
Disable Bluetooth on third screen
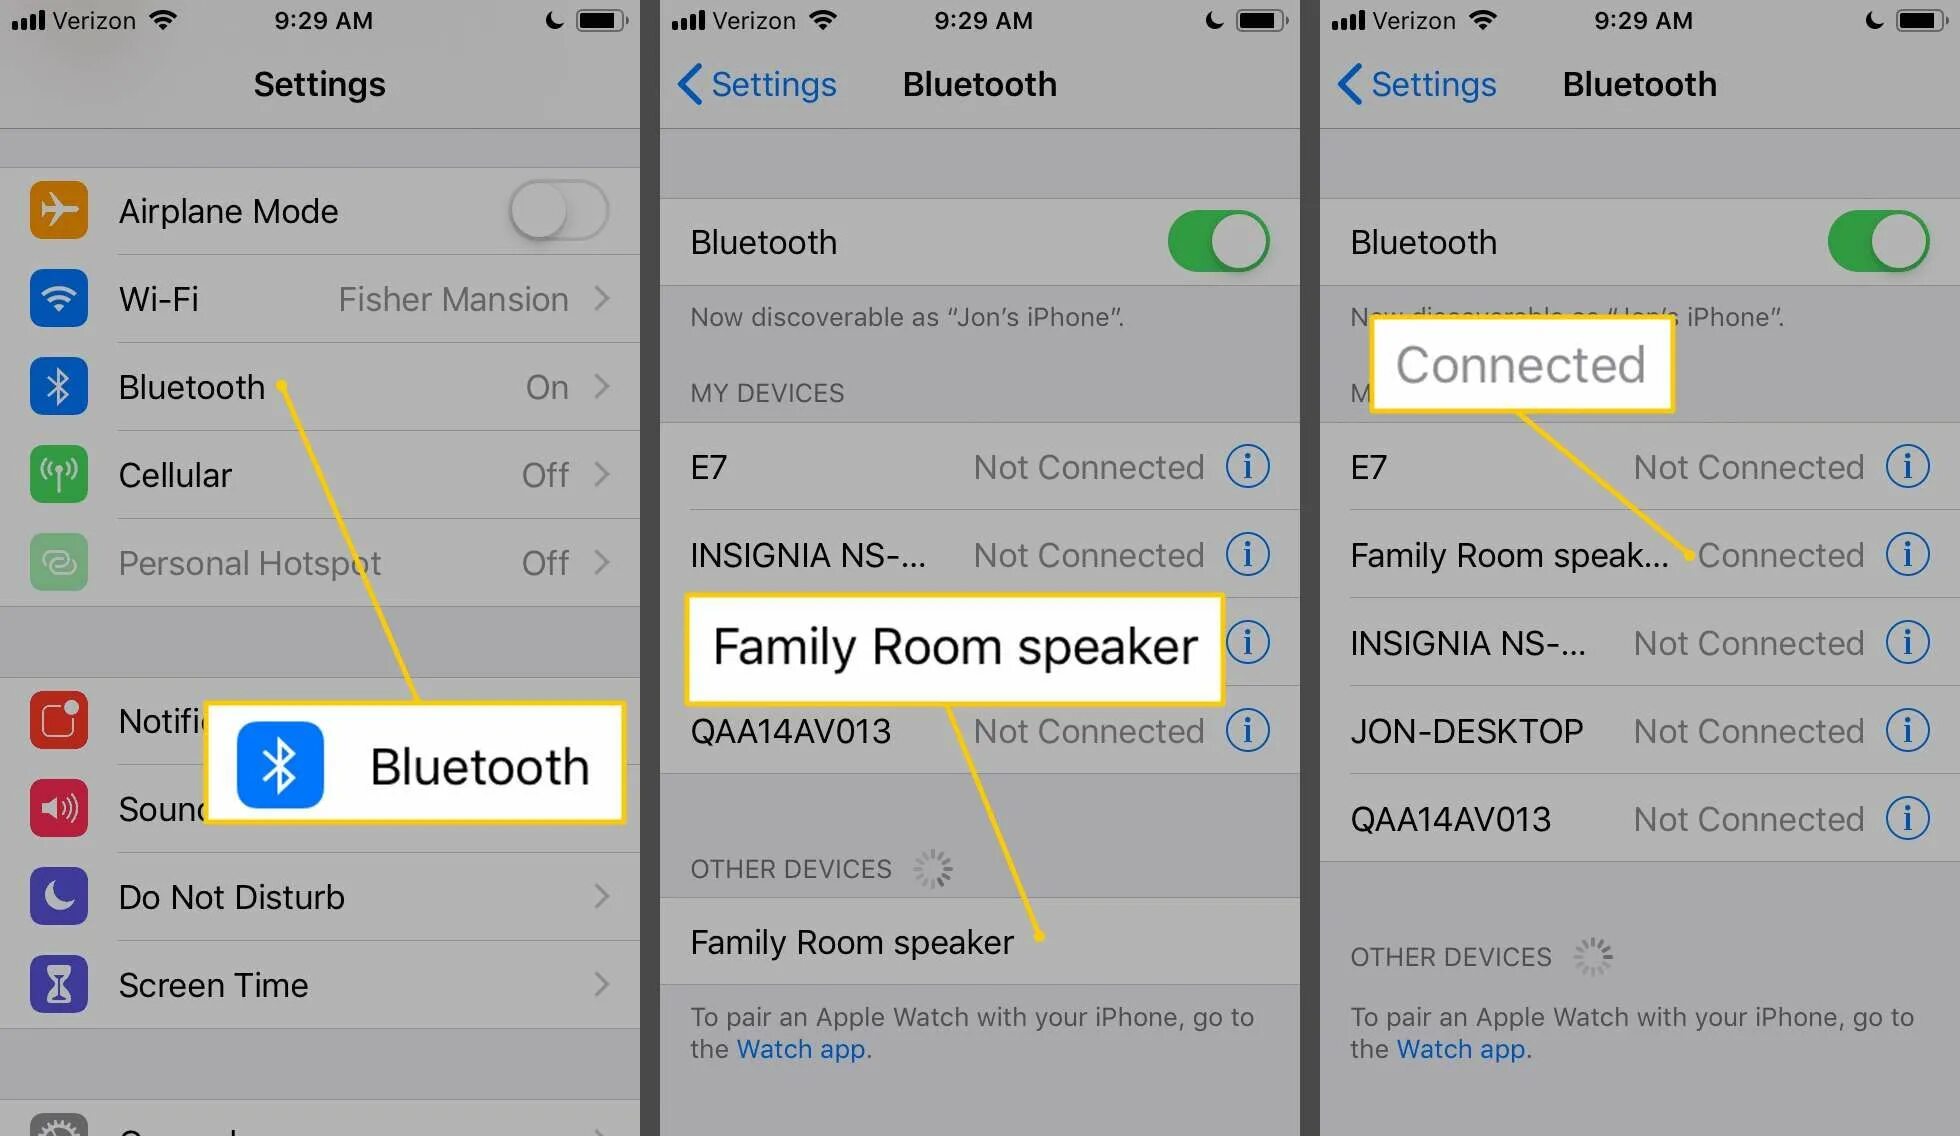(x=1883, y=241)
